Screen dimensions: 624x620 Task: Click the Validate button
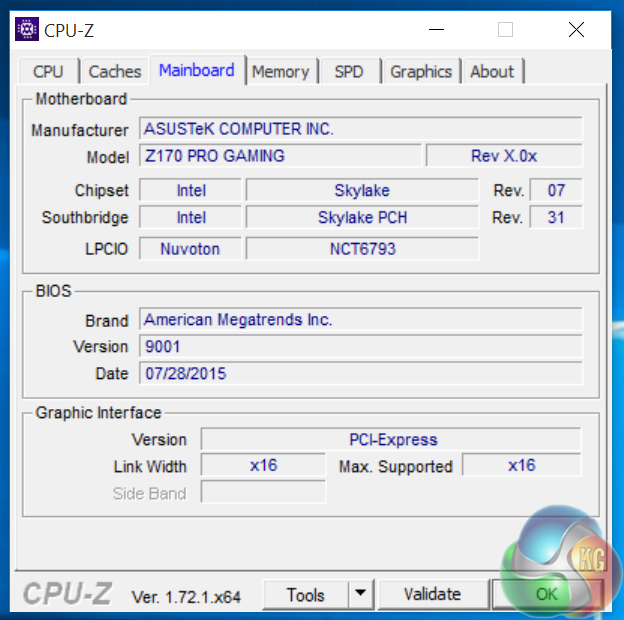point(433,594)
